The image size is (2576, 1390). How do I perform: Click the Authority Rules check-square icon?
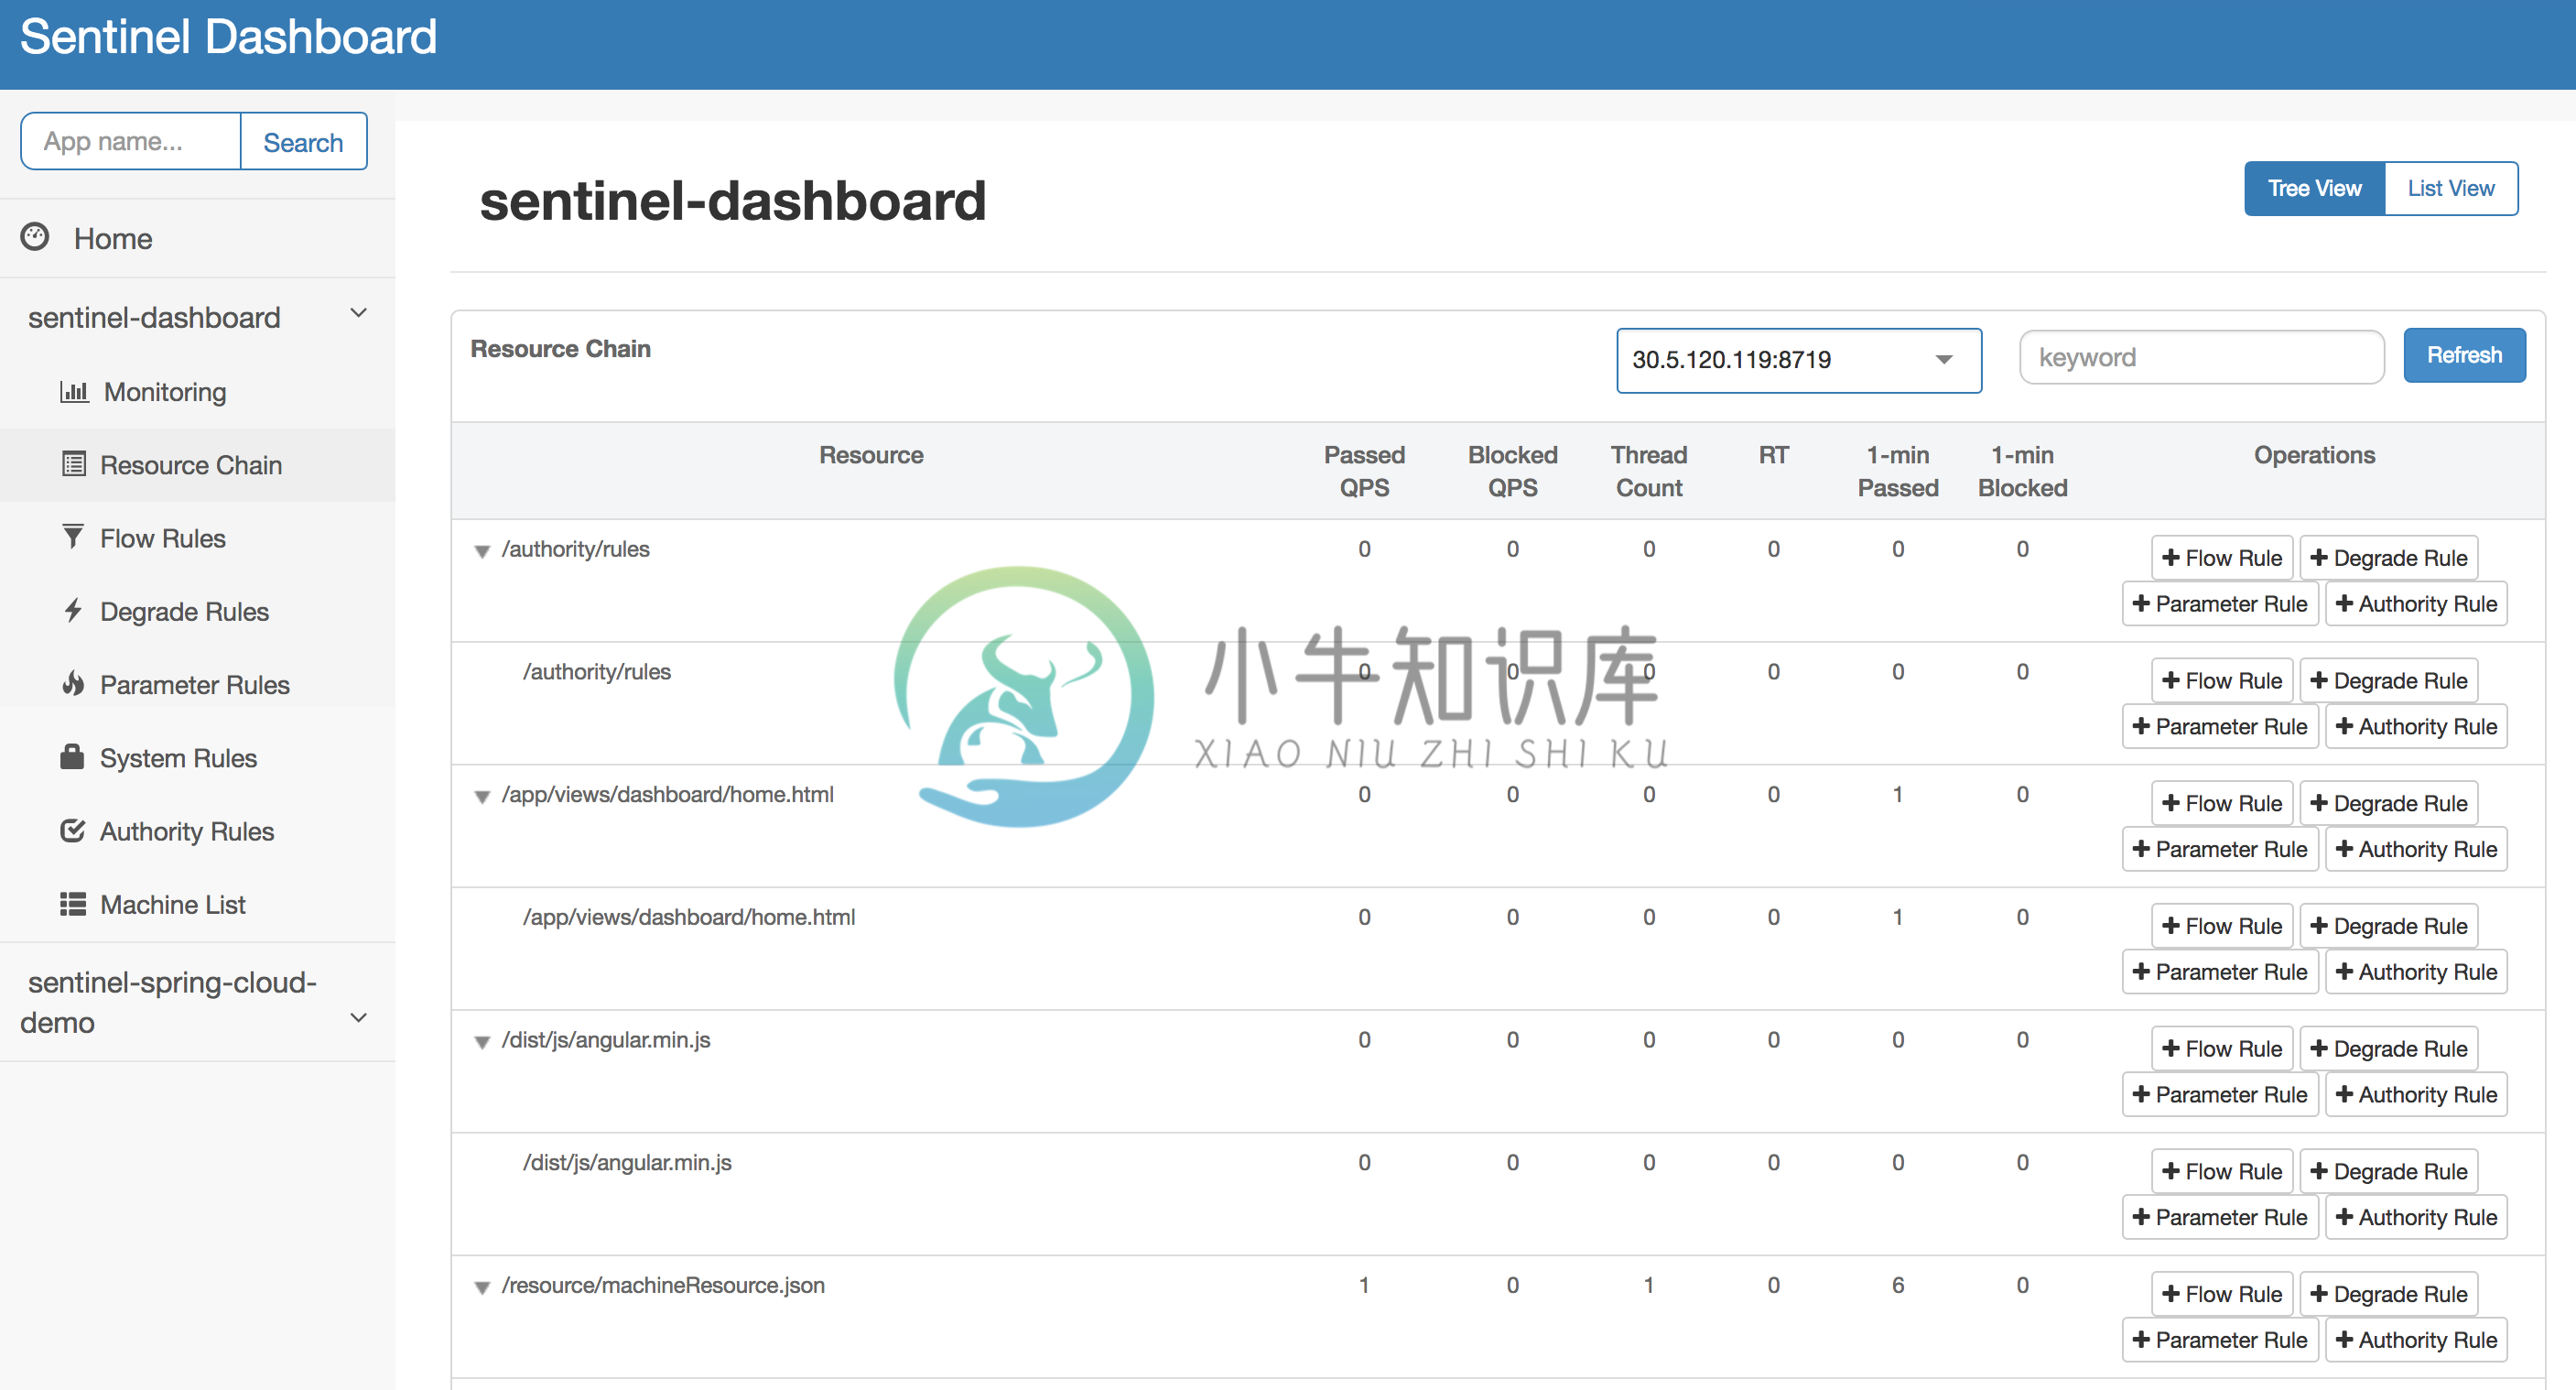[73, 830]
